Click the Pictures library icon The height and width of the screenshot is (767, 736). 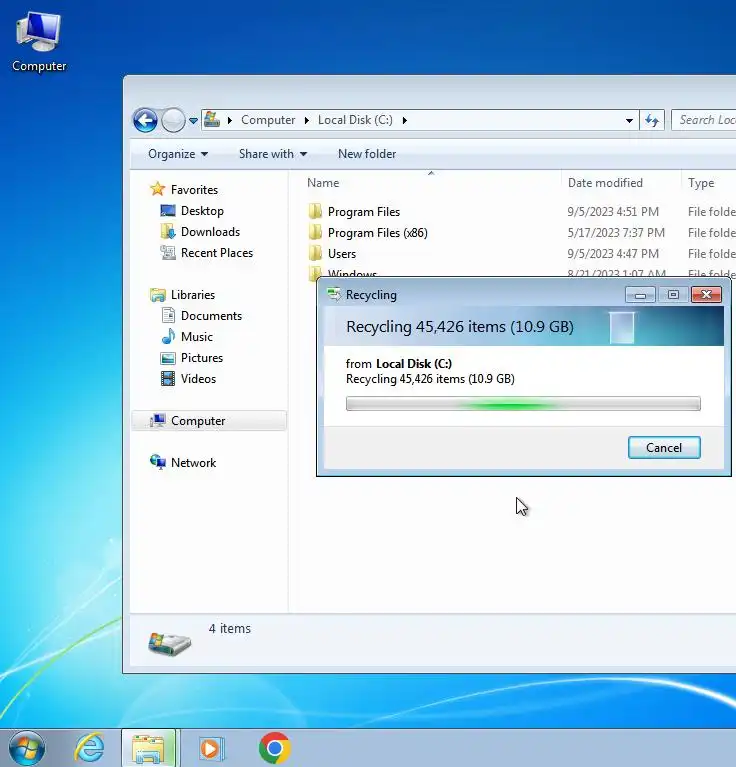(168, 358)
